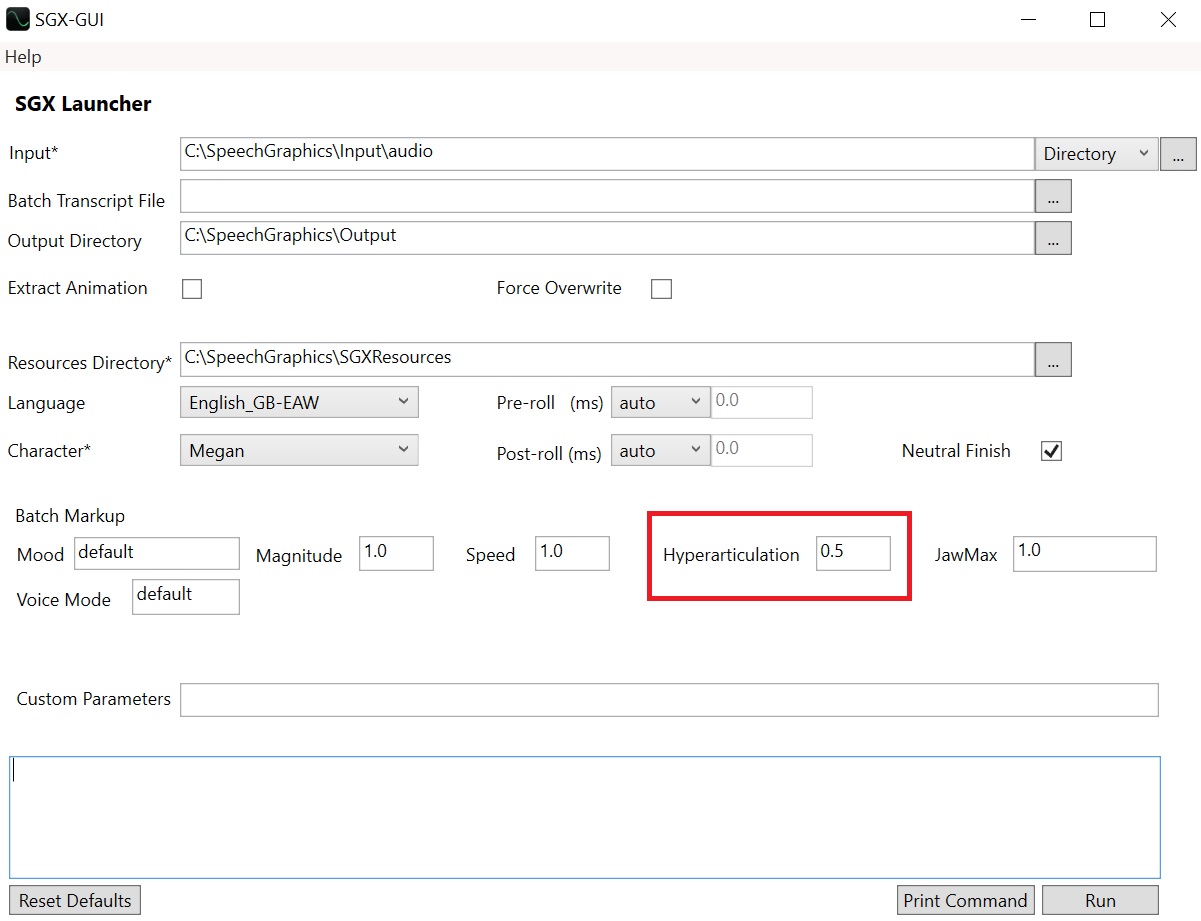Open the Pre-roll auto dropdown

tap(660, 403)
